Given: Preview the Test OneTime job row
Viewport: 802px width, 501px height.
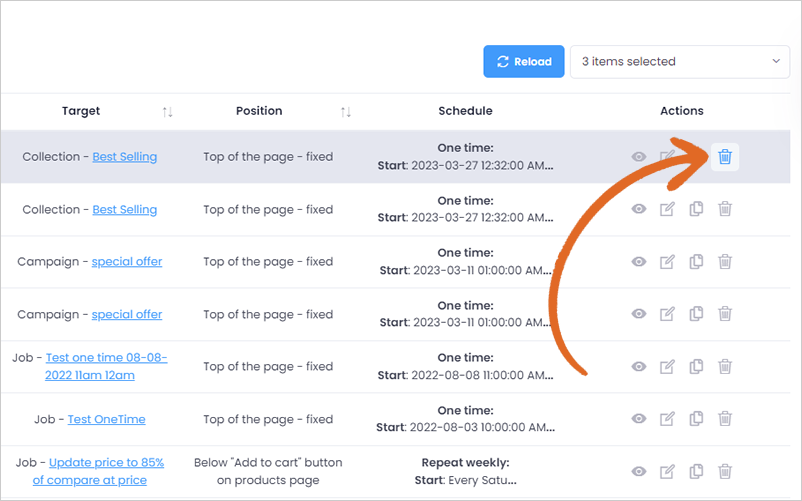Looking at the screenshot, I should (x=639, y=418).
